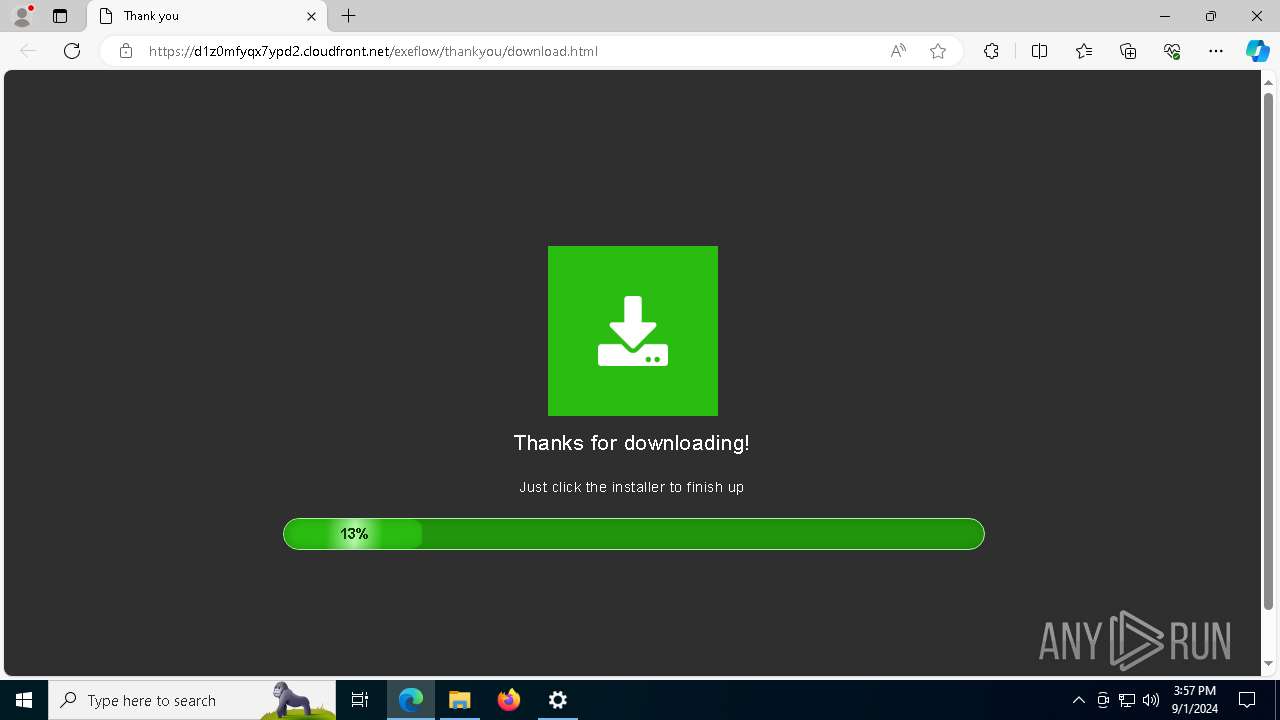The height and width of the screenshot is (720, 1280).
Task: Minimize the Edge window
Action: [1165, 16]
